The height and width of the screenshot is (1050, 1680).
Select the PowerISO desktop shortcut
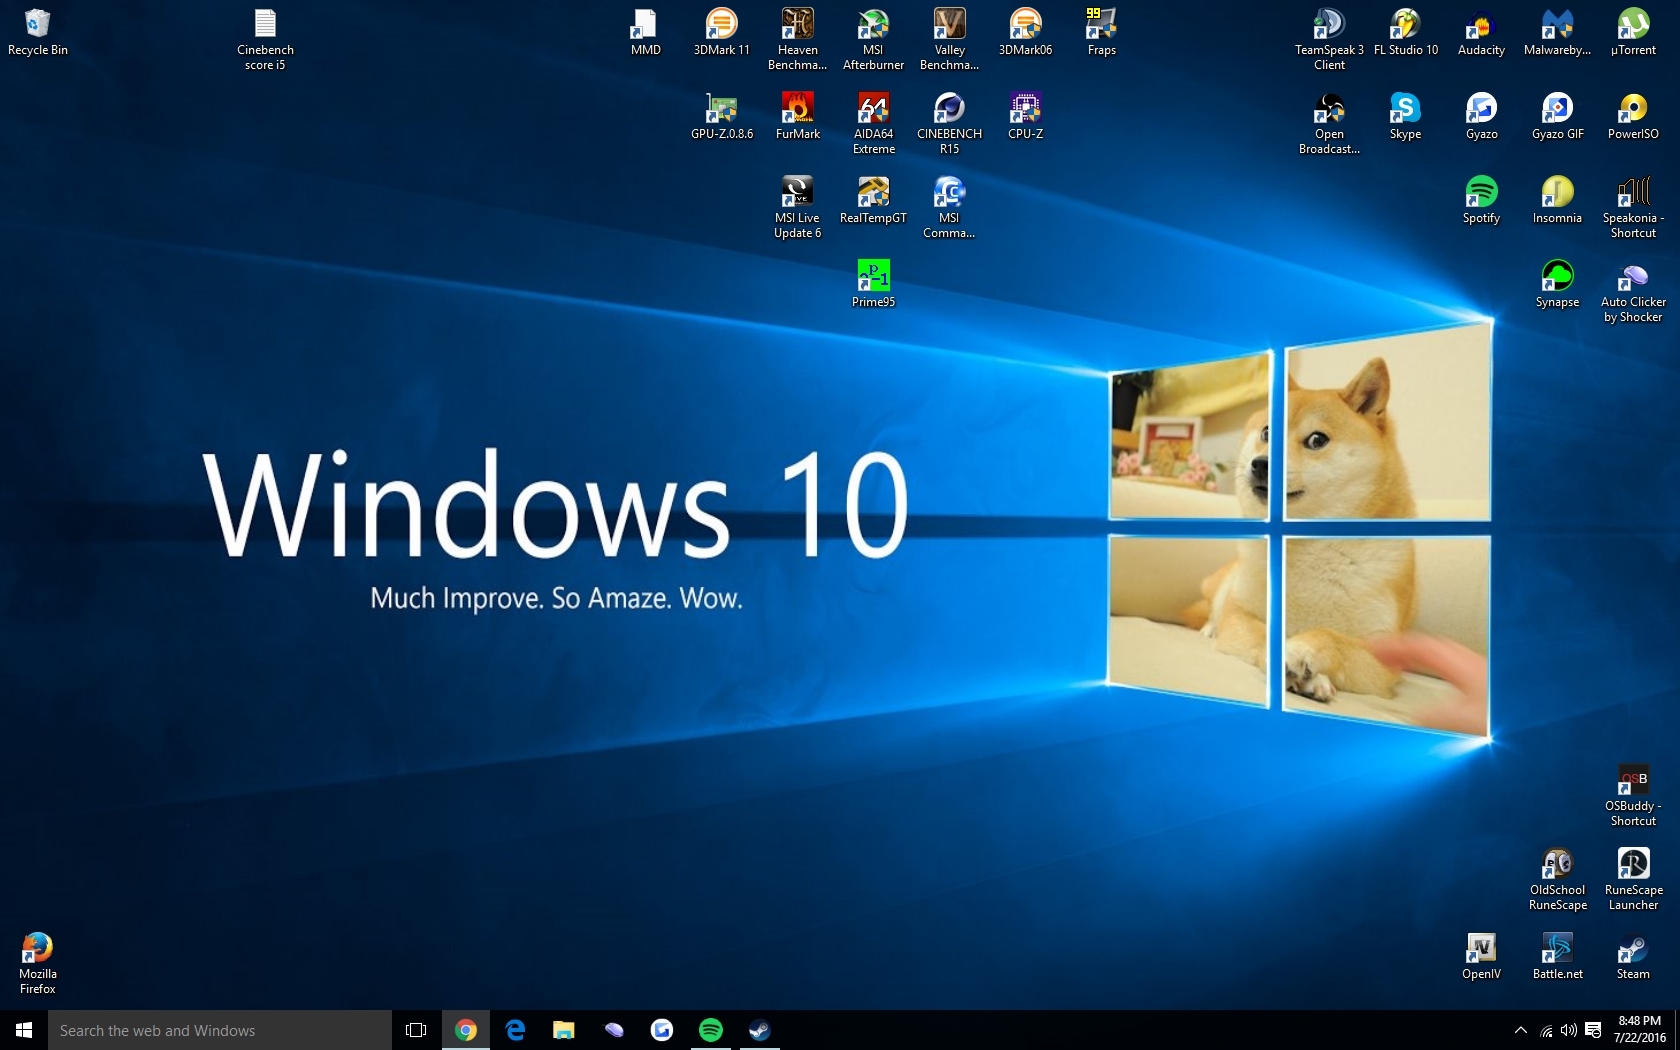click(1633, 116)
